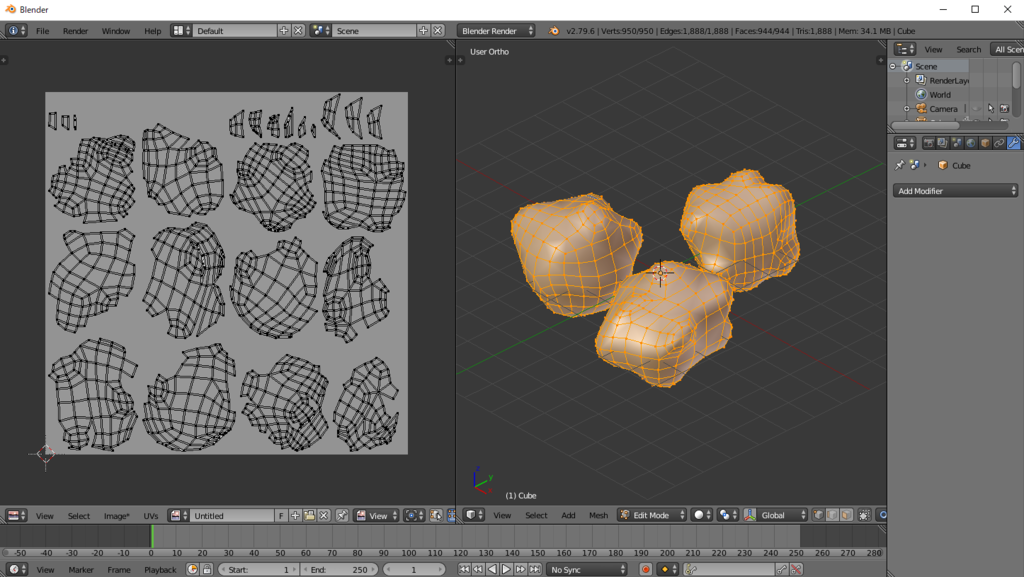Toggle fake user F button for Untitled image
Image resolution: width=1024 pixels, height=577 pixels.
click(281, 516)
